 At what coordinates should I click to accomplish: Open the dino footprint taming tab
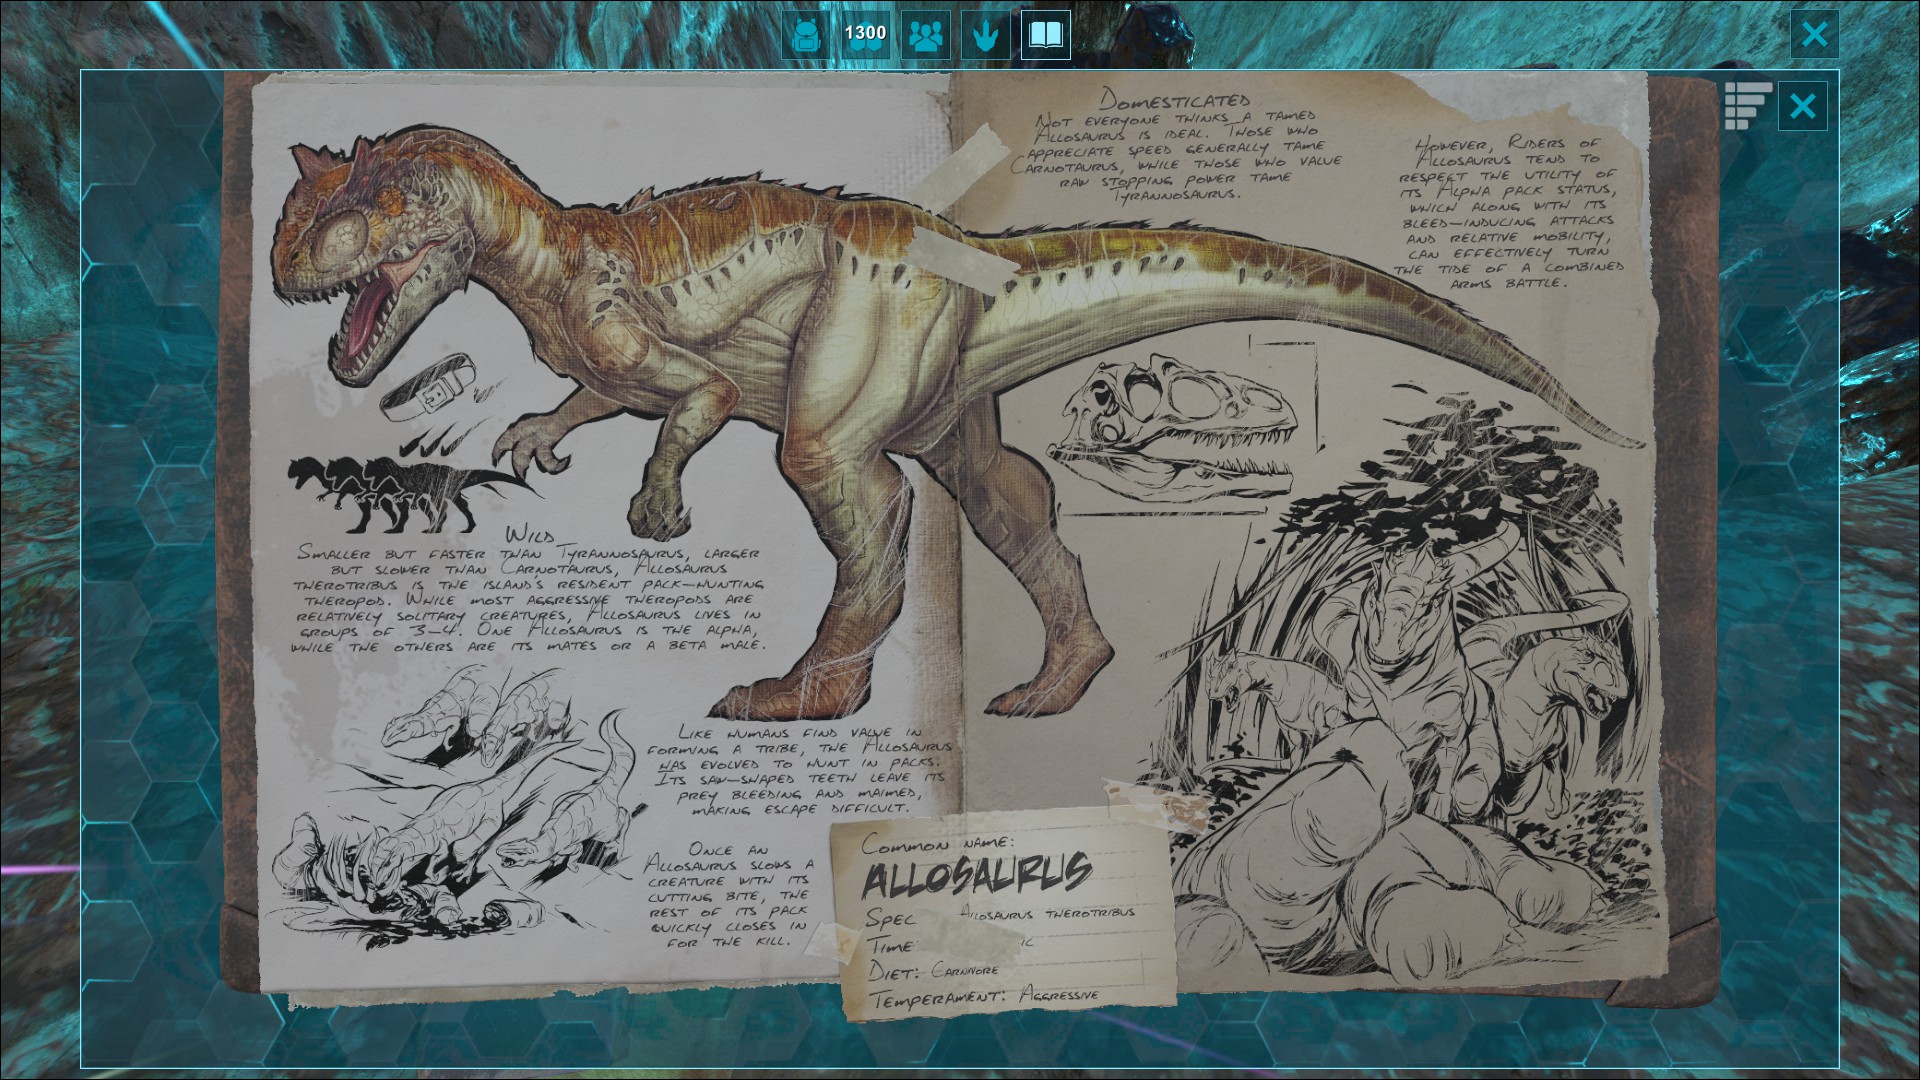(986, 36)
